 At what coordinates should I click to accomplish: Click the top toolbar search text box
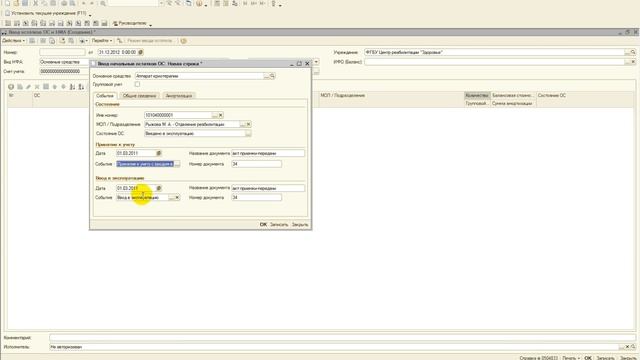[133, 3]
